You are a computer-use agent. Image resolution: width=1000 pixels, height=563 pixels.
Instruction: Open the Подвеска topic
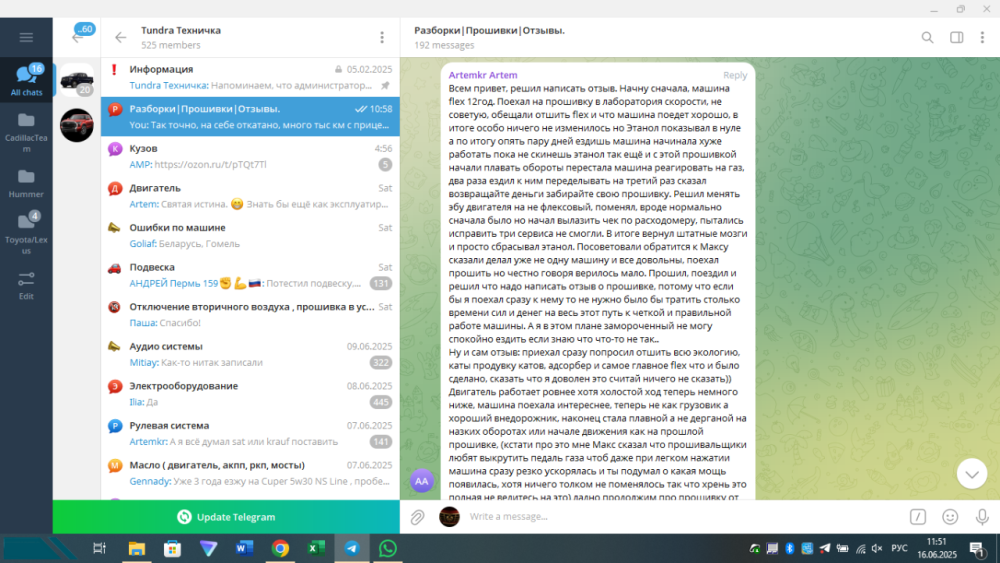pyautogui.click(x=250, y=275)
